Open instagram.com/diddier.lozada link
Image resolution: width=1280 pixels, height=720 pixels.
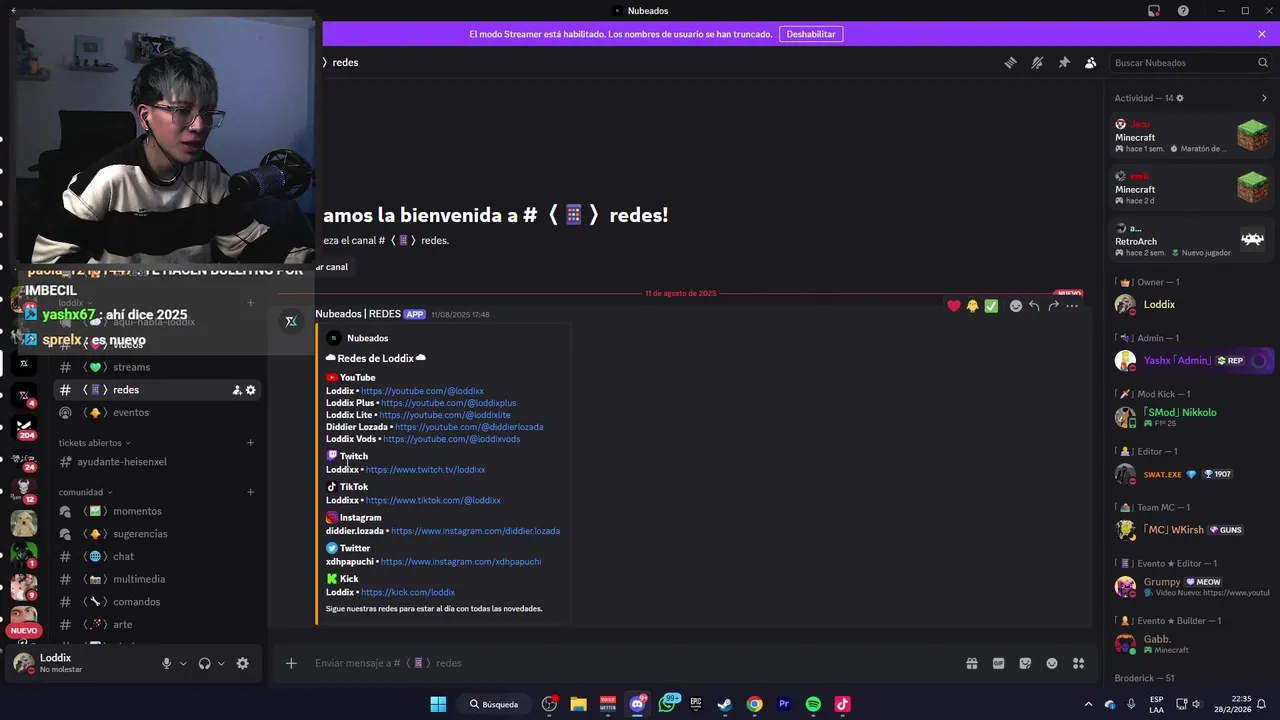475,532
